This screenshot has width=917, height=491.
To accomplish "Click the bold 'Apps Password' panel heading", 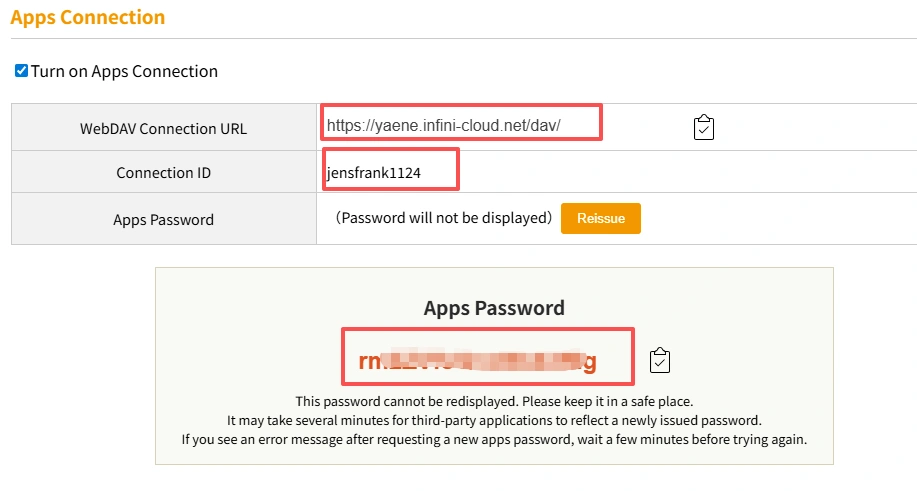I will [494, 308].
